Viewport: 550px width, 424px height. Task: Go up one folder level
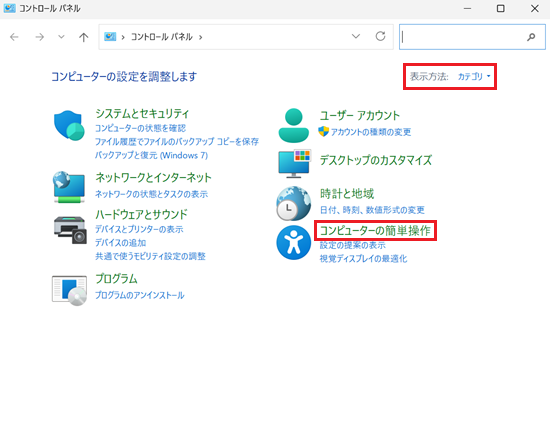83,37
